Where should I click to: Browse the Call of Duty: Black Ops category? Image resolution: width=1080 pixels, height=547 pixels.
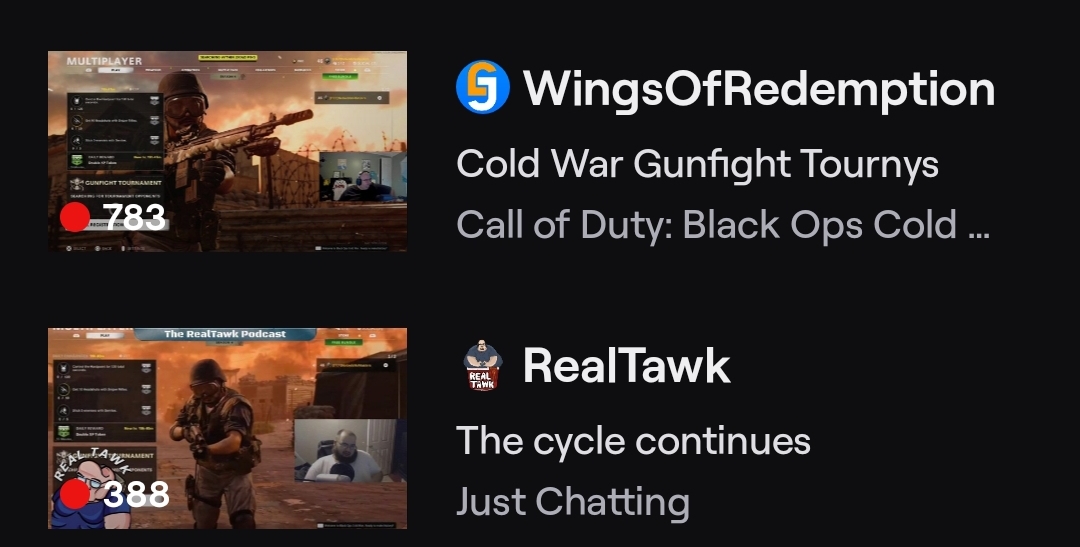(x=723, y=225)
